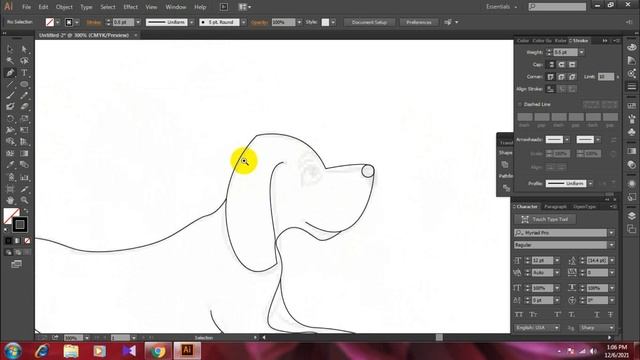Image resolution: width=640 pixels, height=360 pixels.
Task: Open the Sharp anti-aliasing dropdown
Action: pyautogui.click(x=612, y=328)
